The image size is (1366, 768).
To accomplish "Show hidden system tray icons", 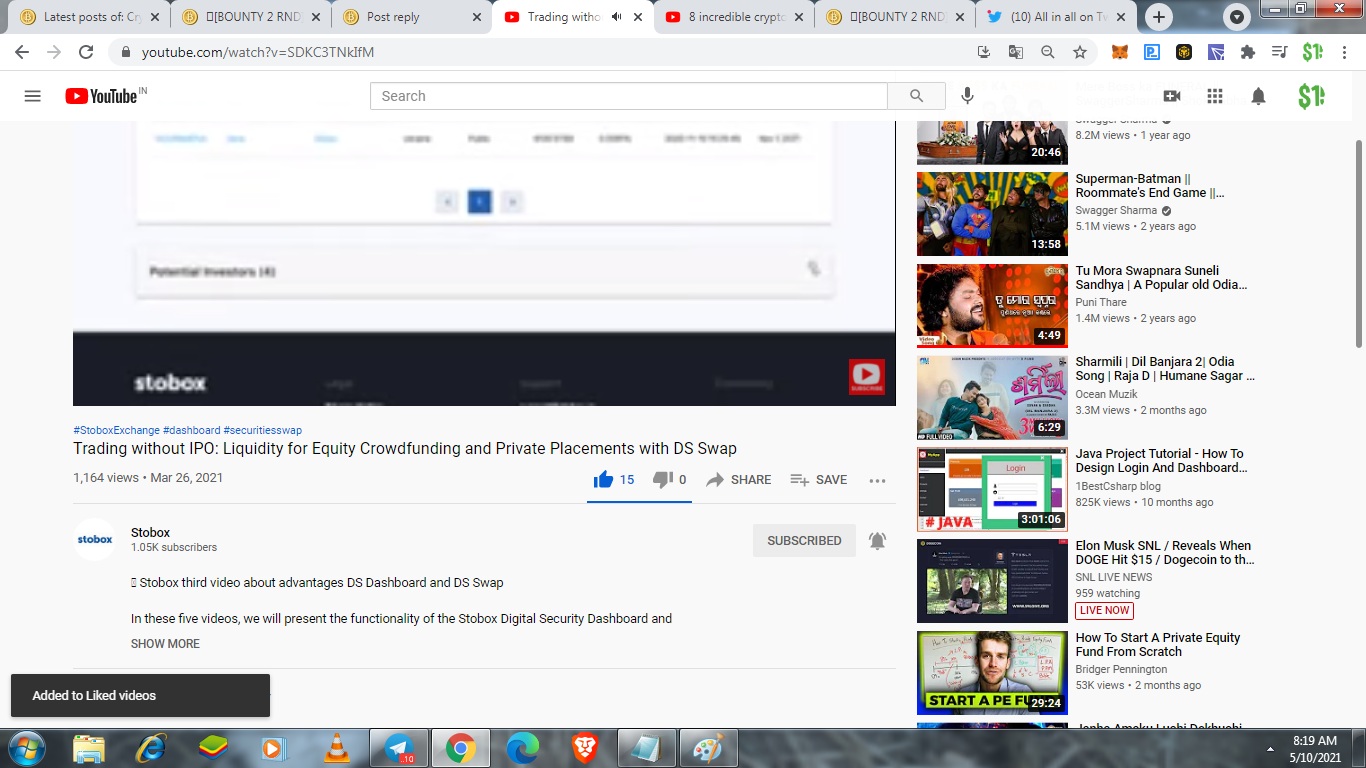I will point(1272,748).
